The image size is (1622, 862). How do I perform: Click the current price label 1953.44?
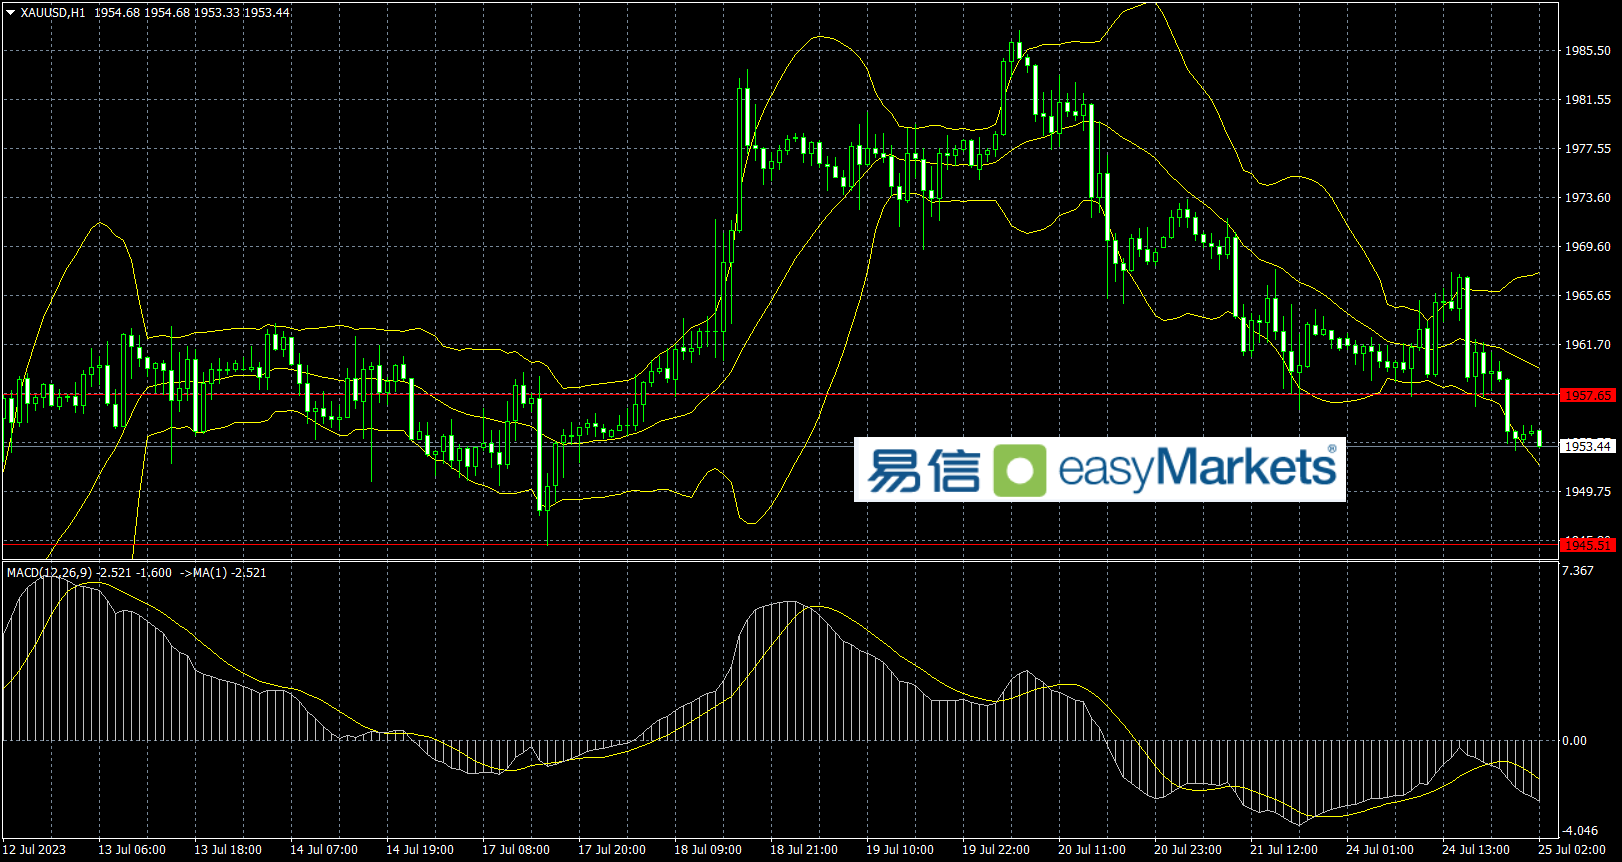point(1588,446)
